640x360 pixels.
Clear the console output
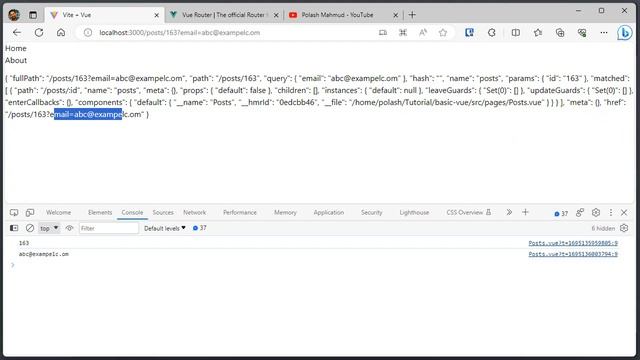tap(30, 228)
